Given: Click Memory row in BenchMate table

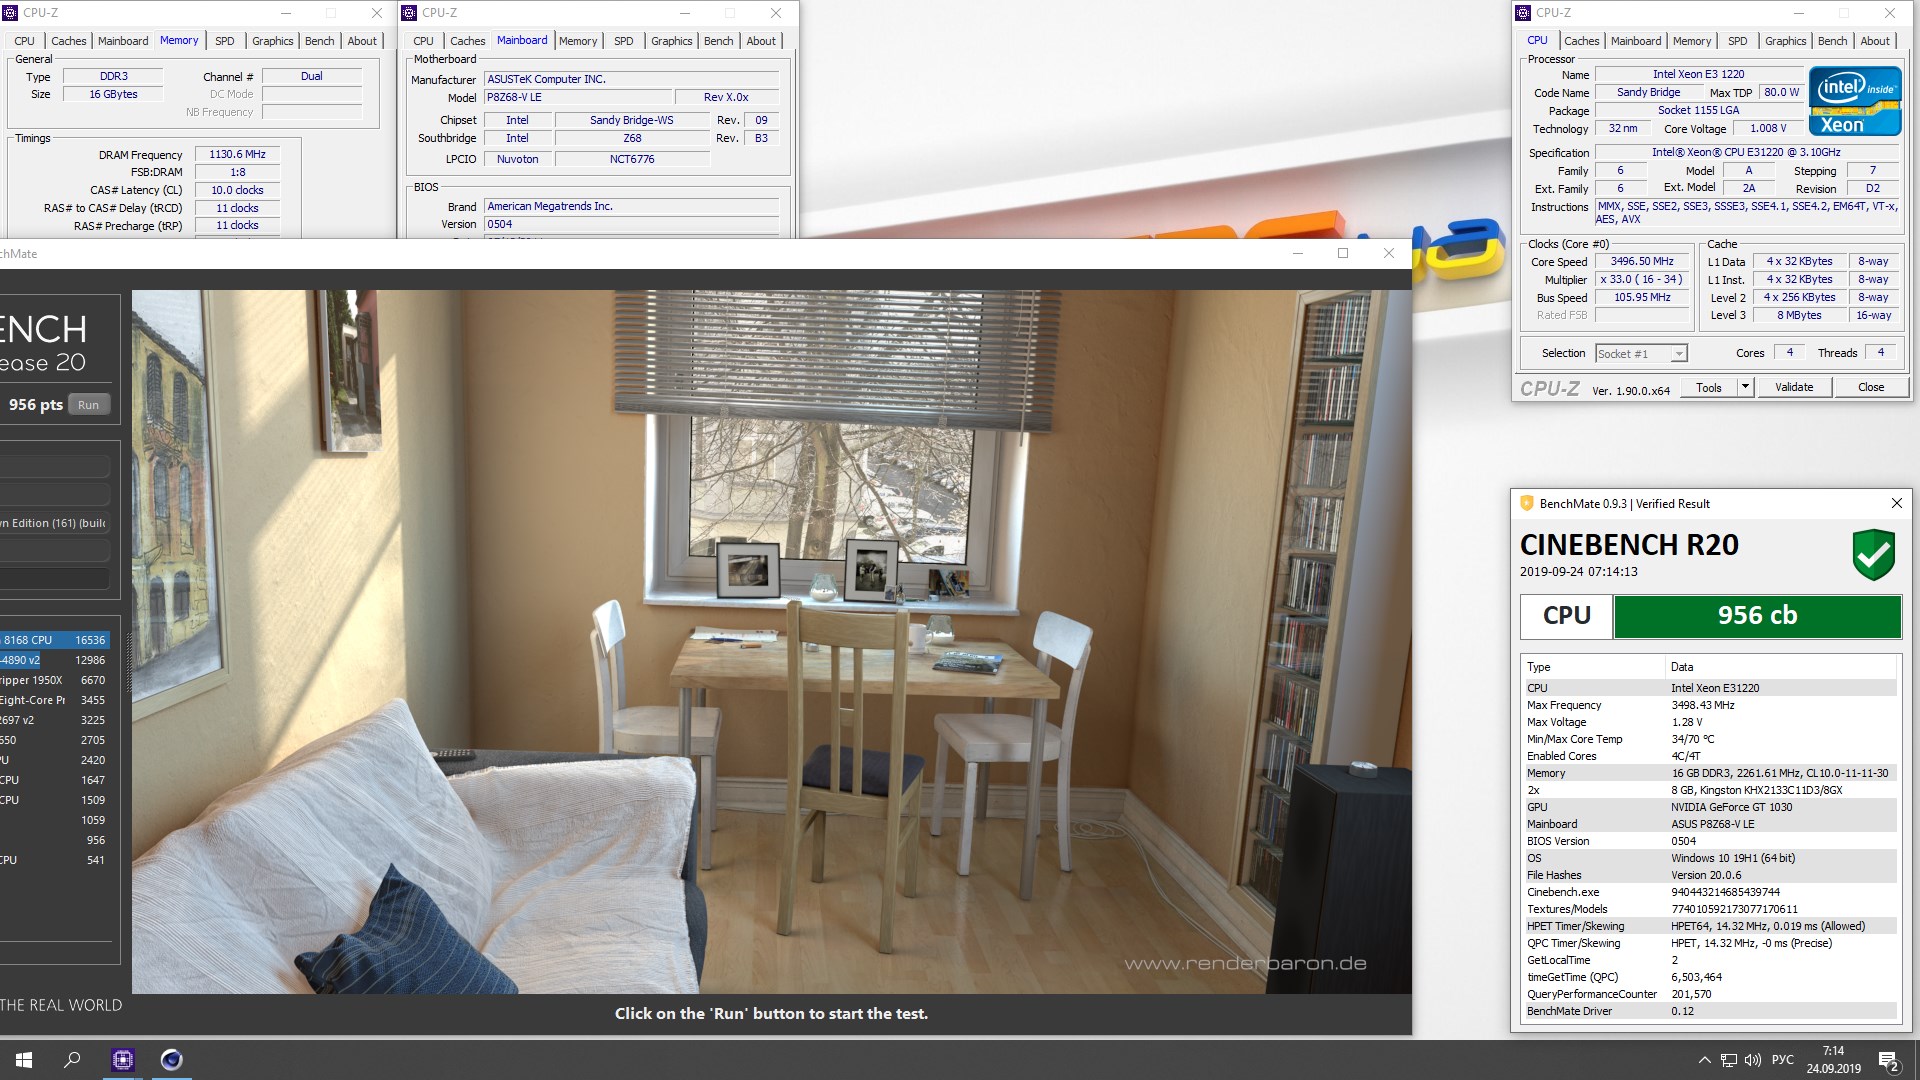Looking at the screenshot, I should click(1709, 773).
